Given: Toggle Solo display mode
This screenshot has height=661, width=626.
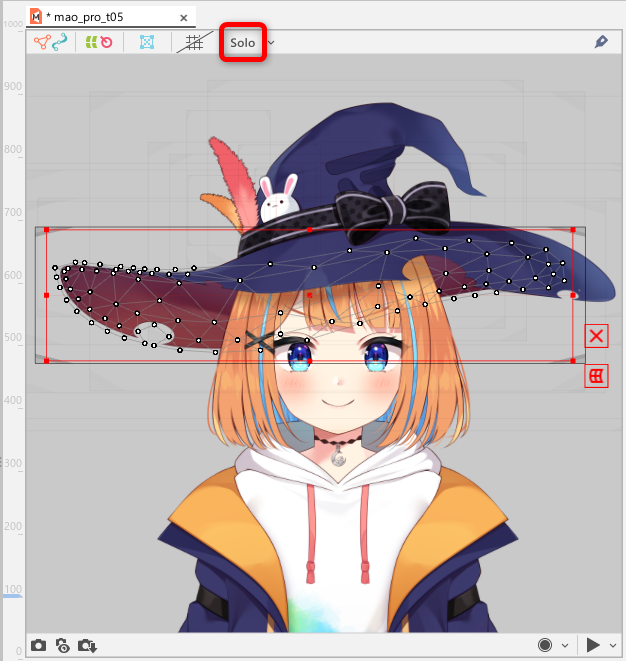Looking at the screenshot, I should (x=242, y=43).
